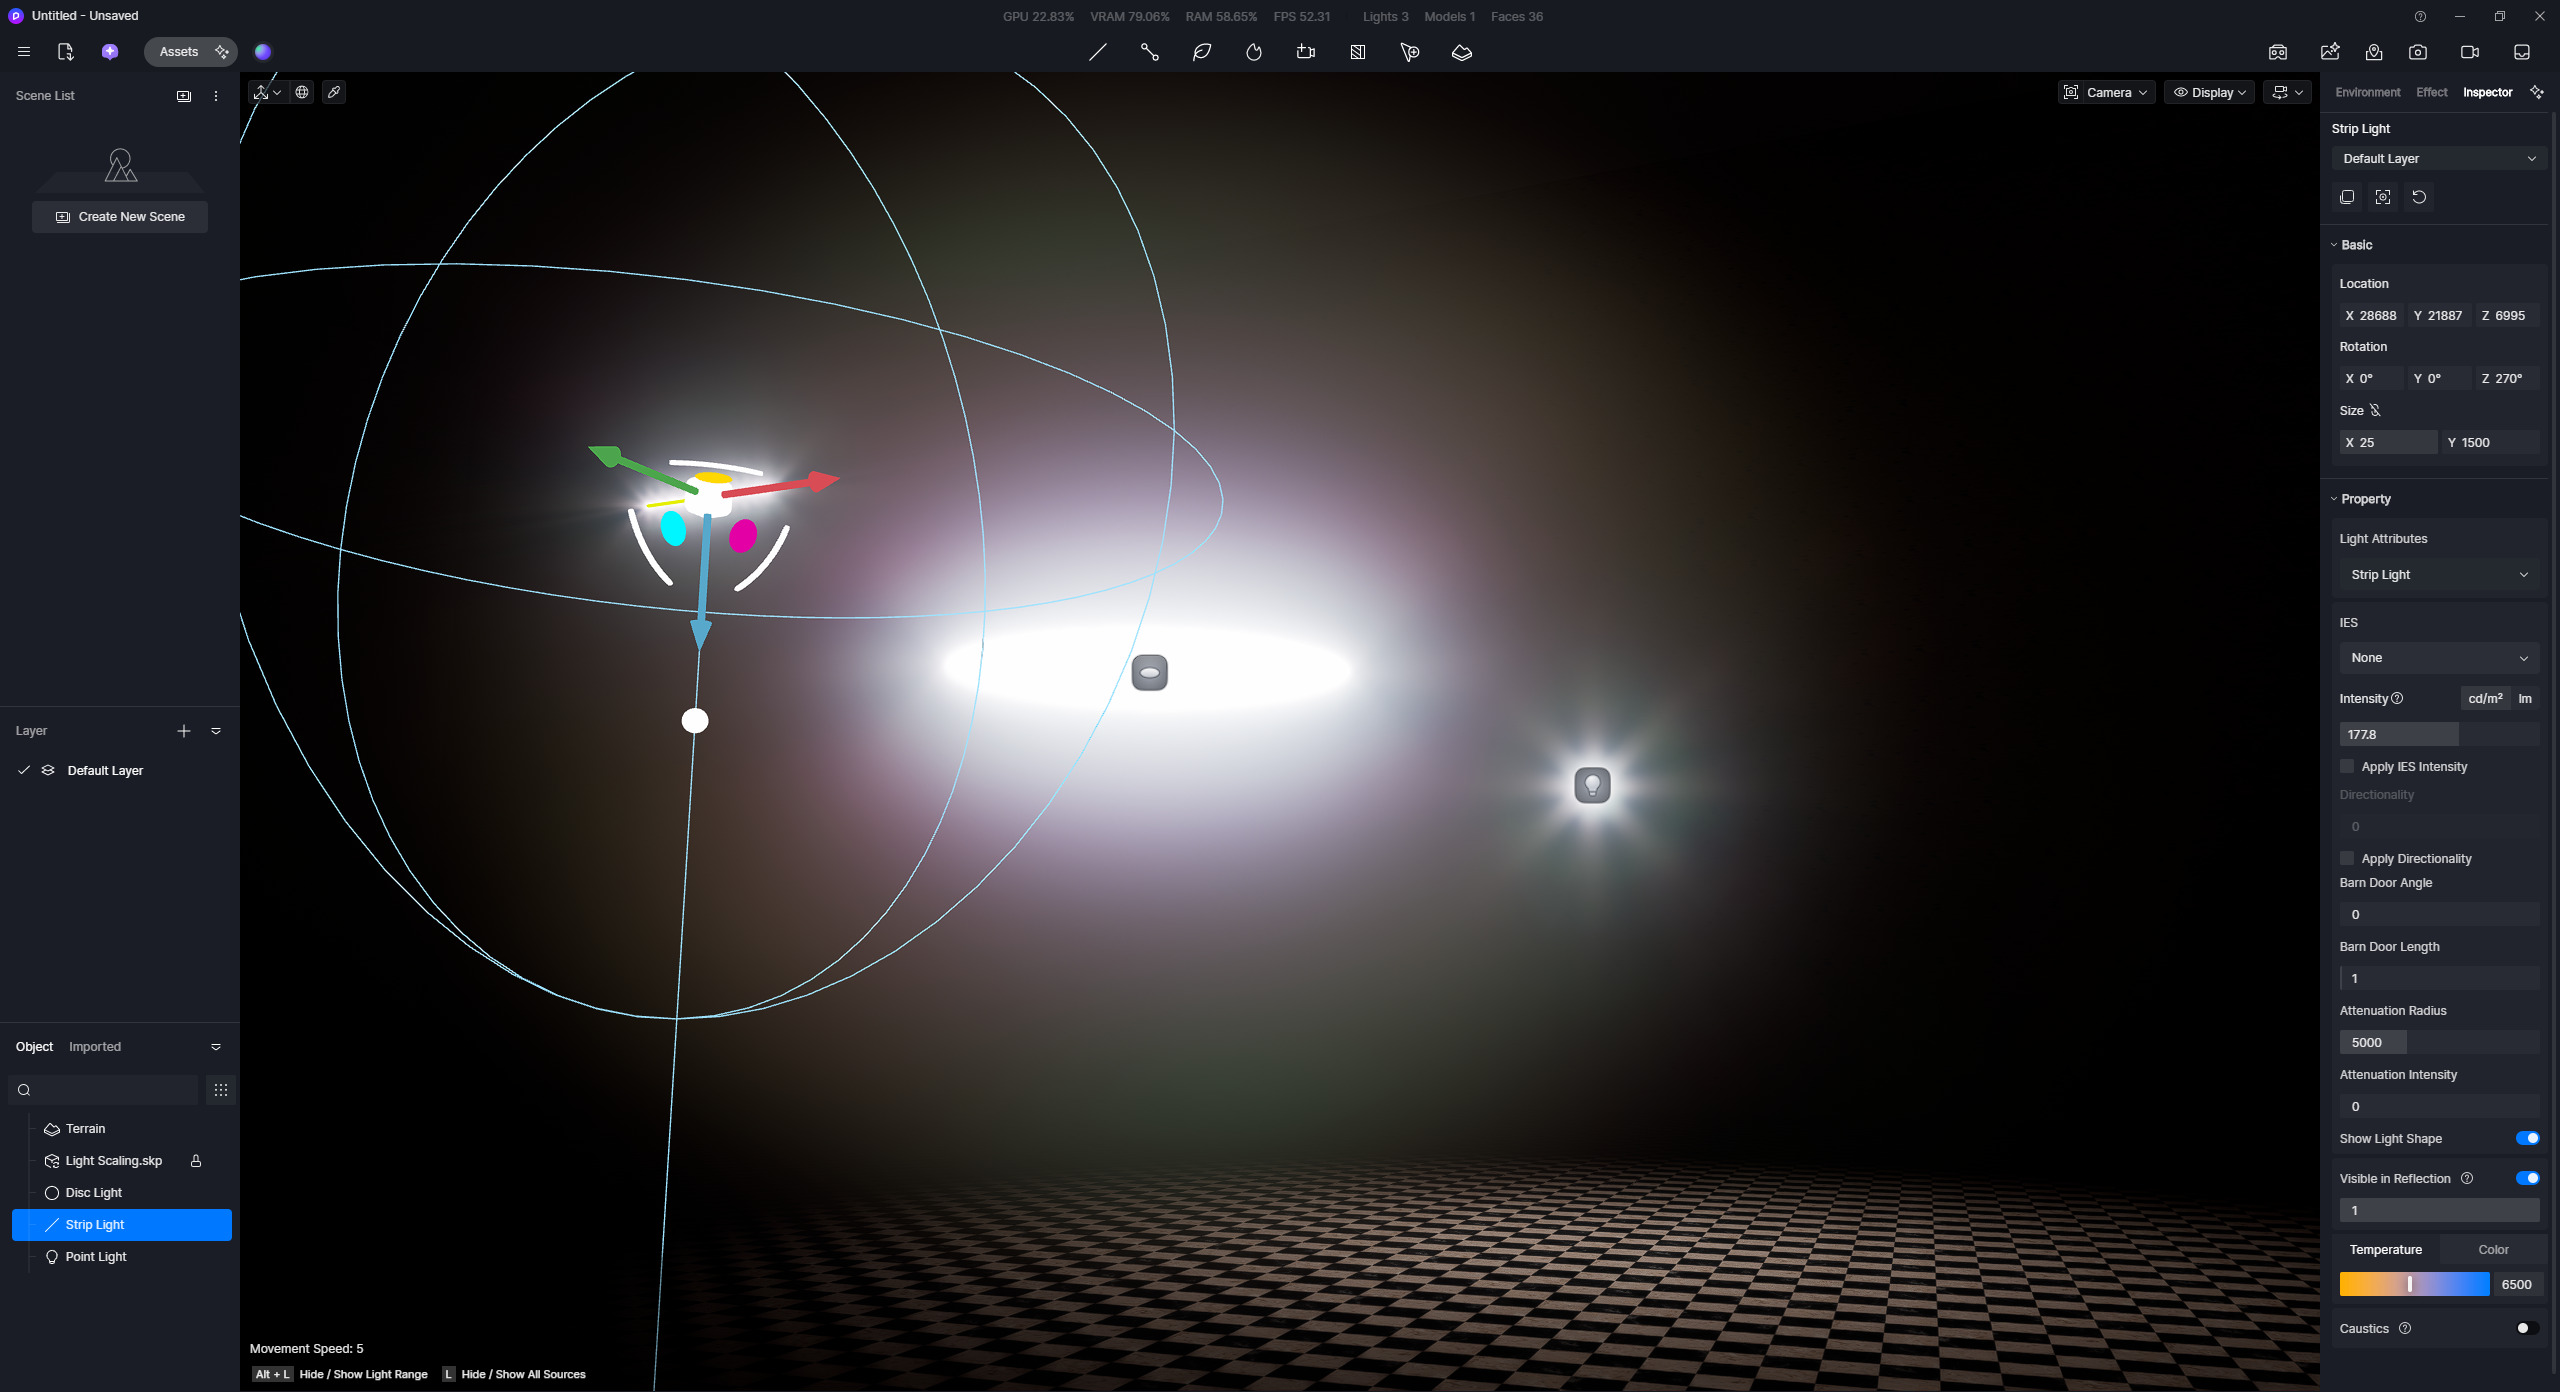Click Create New Scene button
Image resolution: width=2560 pixels, height=1392 pixels.
[x=120, y=217]
